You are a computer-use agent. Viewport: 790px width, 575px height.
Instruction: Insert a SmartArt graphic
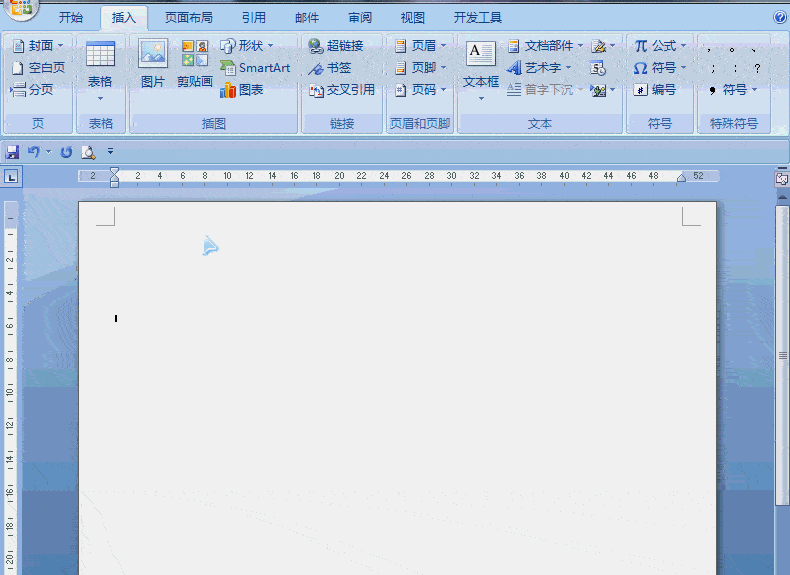pyautogui.click(x=255, y=68)
